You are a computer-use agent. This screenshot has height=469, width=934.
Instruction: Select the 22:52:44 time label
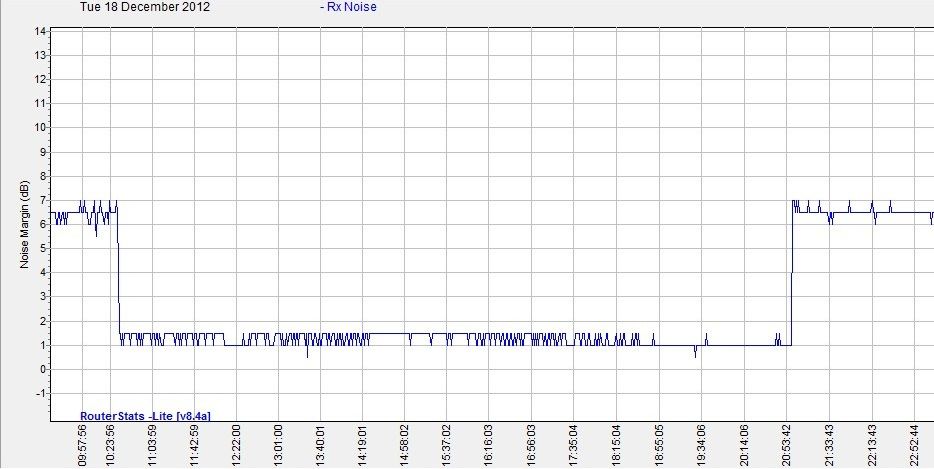[914, 446]
